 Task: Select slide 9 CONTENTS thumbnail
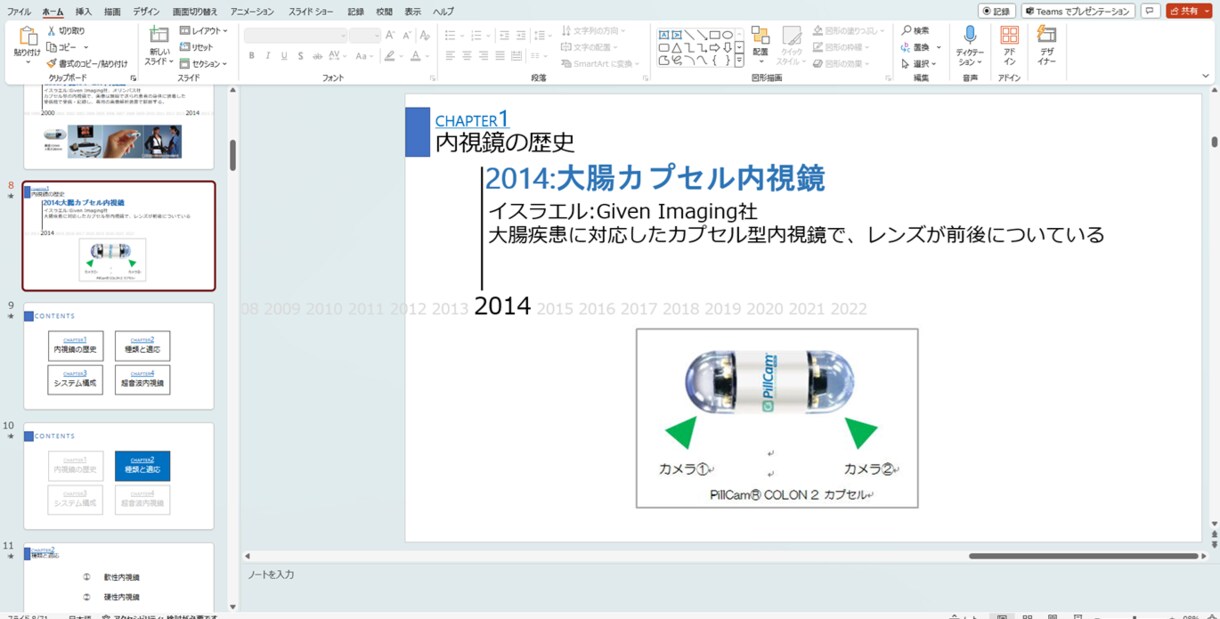[118, 356]
